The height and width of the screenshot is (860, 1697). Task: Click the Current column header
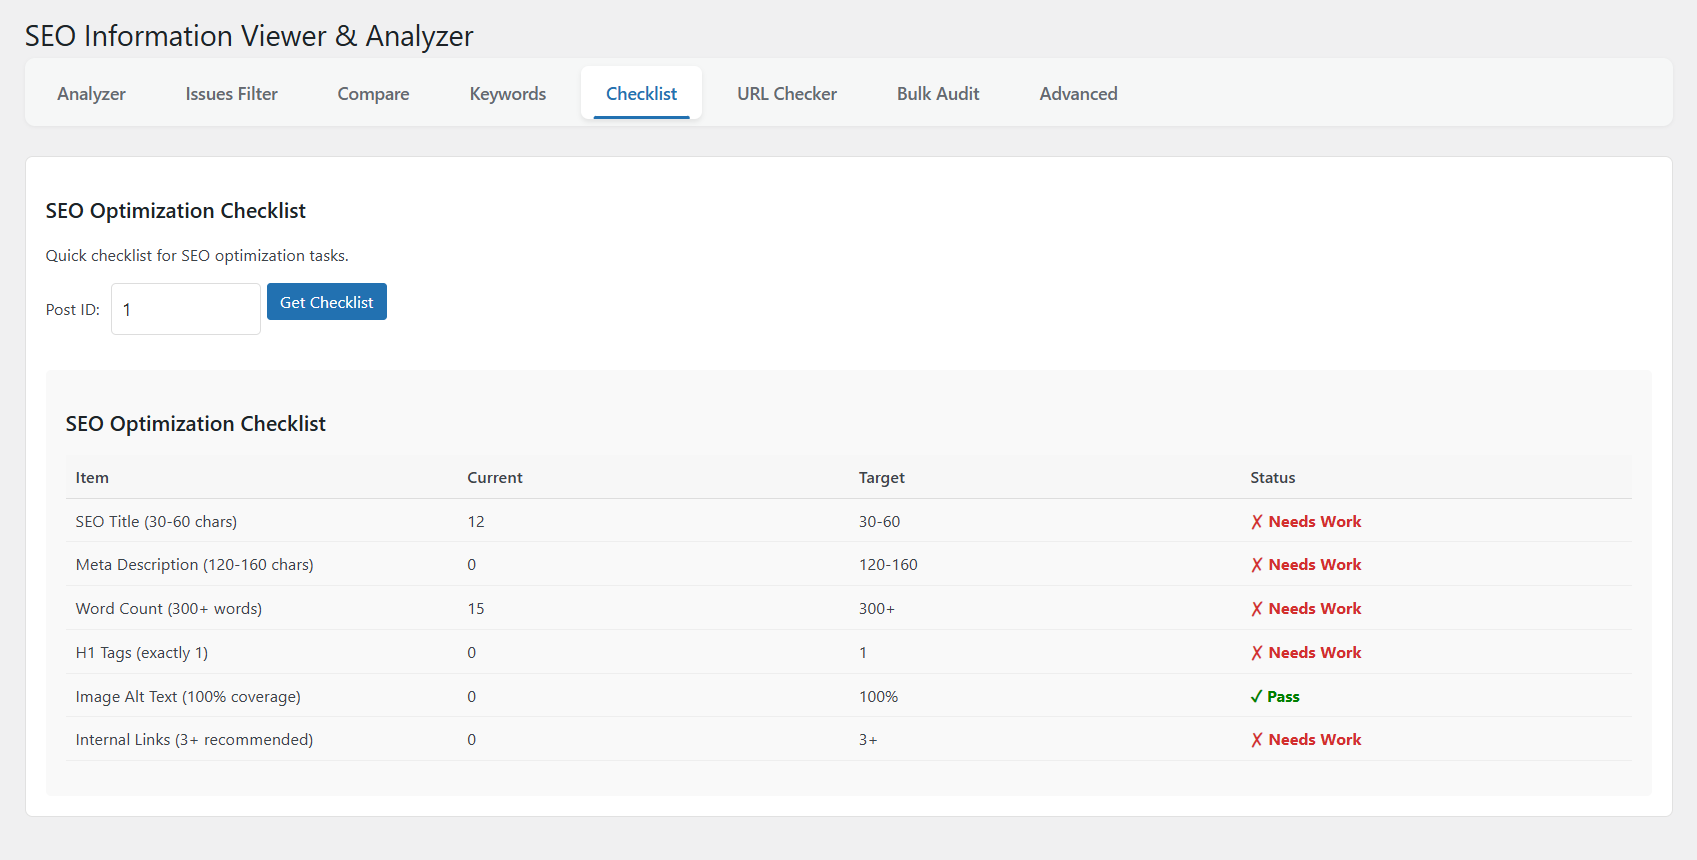tap(495, 478)
